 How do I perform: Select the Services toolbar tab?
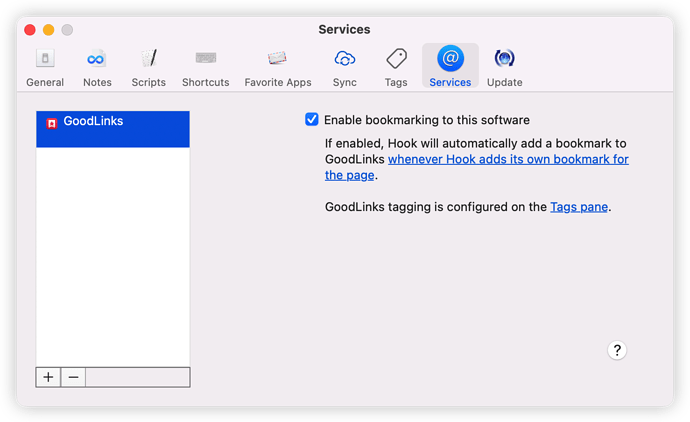coord(450,66)
